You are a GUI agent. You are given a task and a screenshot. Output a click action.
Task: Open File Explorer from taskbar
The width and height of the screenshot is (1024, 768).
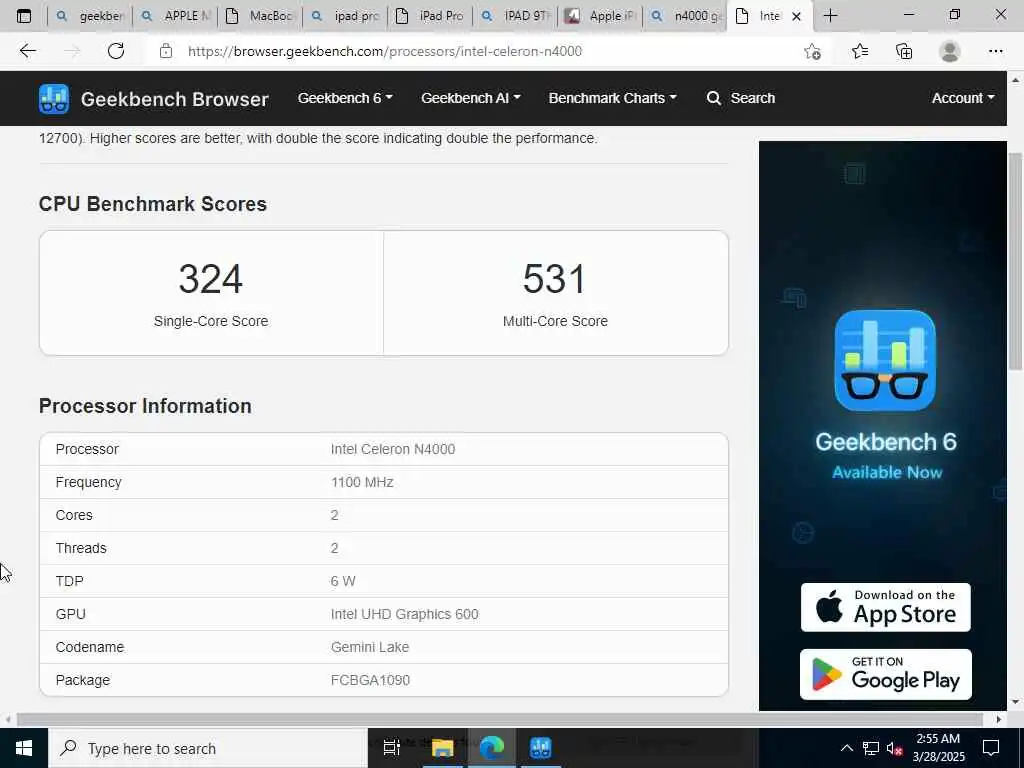[442, 748]
